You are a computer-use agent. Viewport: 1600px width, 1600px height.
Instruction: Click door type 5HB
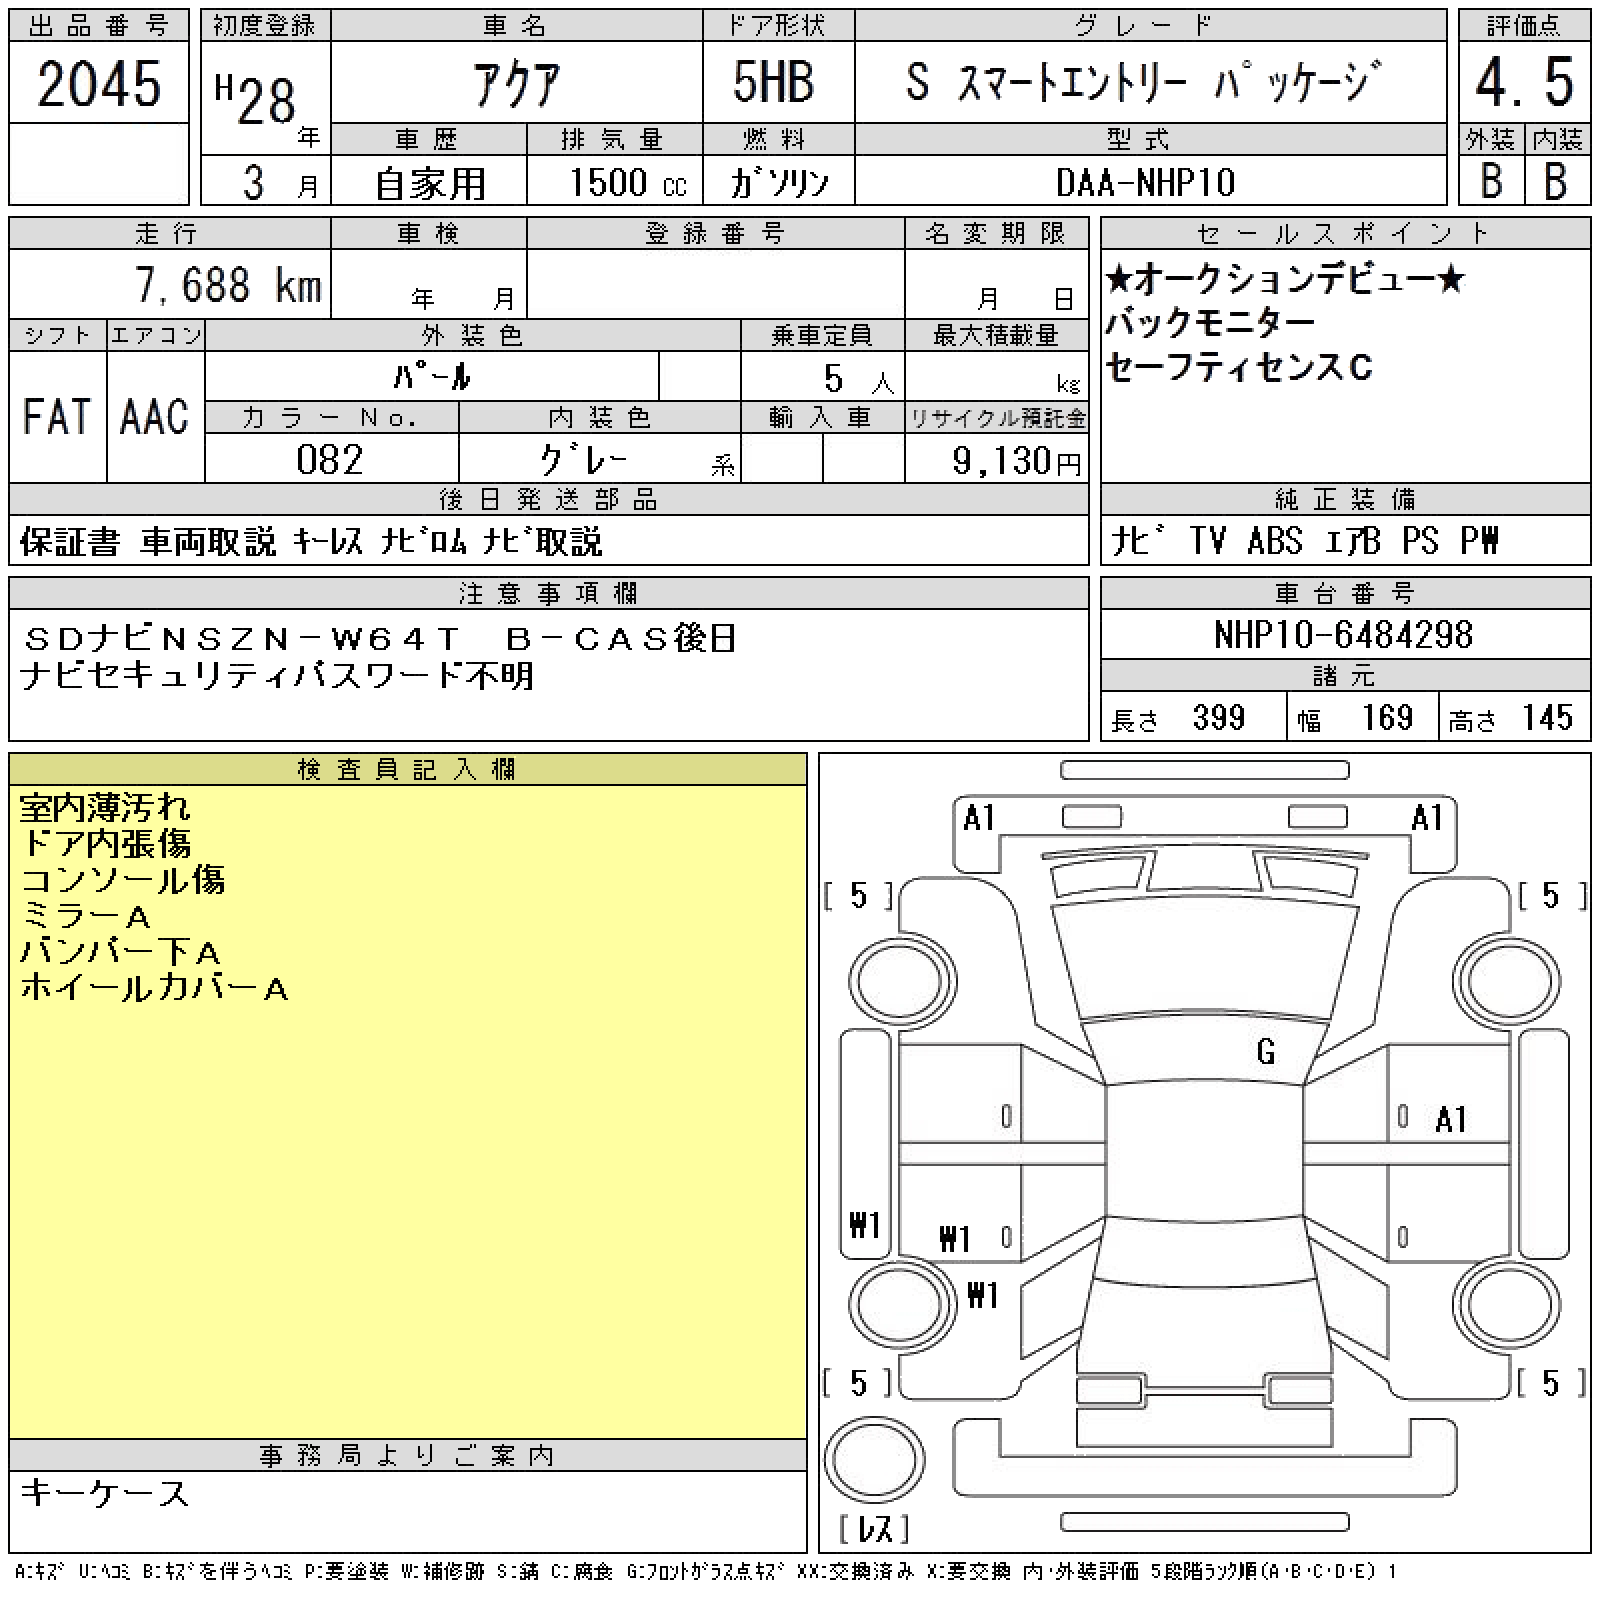[773, 83]
